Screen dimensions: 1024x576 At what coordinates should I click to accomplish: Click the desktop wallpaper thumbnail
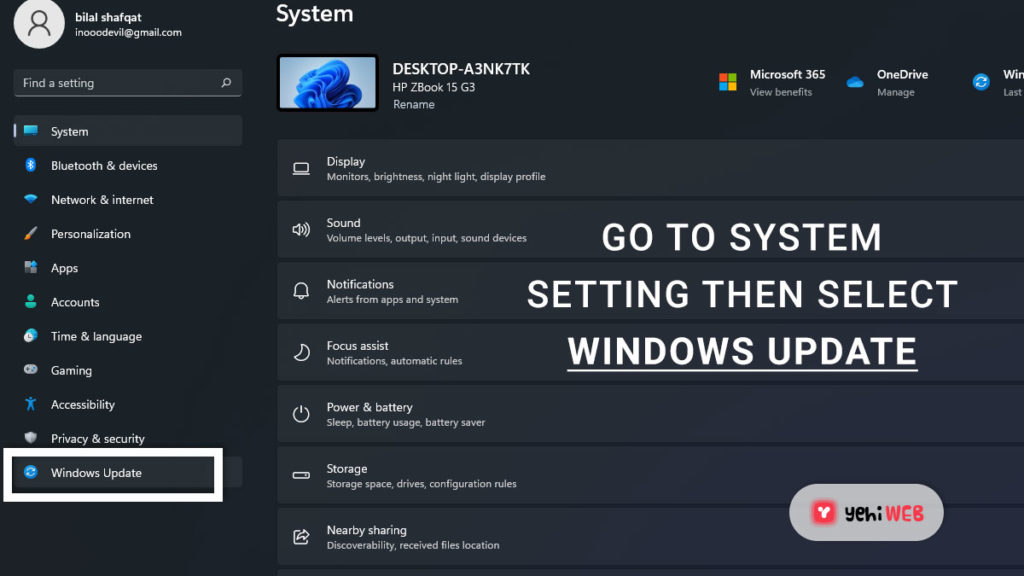(x=327, y=82)
